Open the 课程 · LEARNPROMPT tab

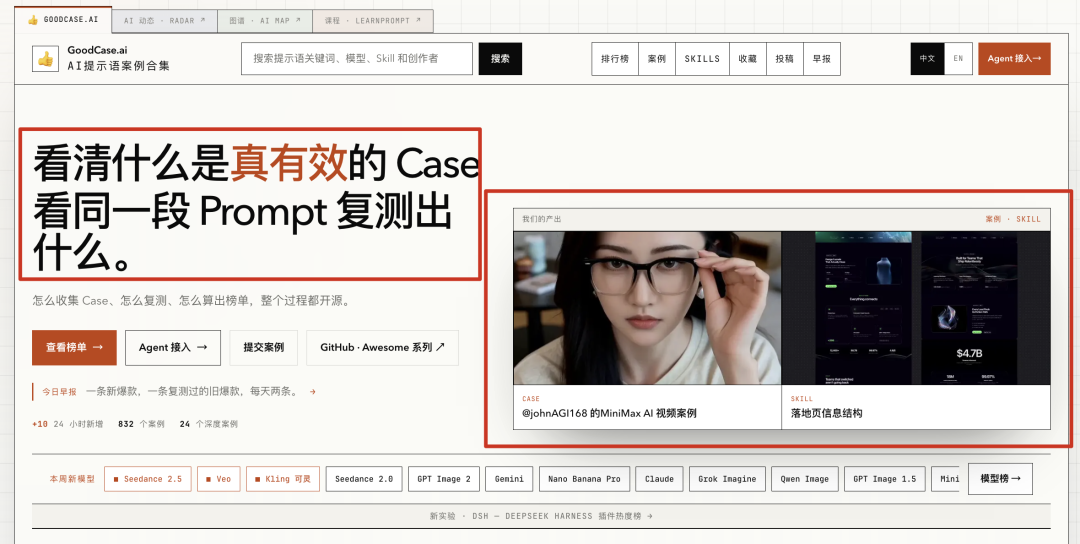click(373, 21)
